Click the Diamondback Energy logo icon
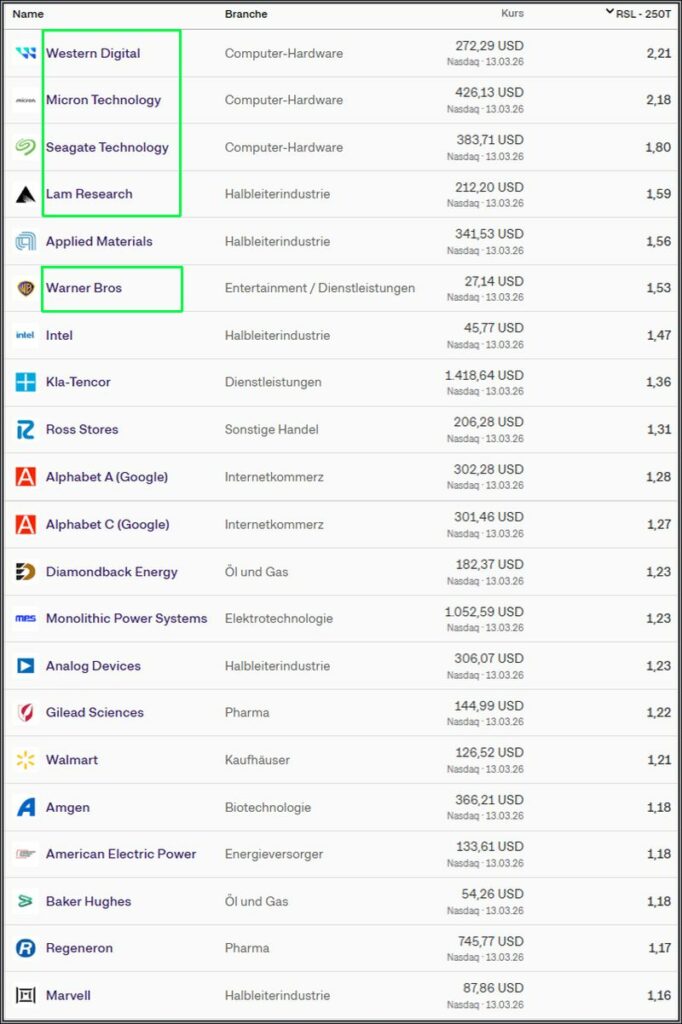The height and width of the screenshot is (1024, 682). [x=26, y=572]
